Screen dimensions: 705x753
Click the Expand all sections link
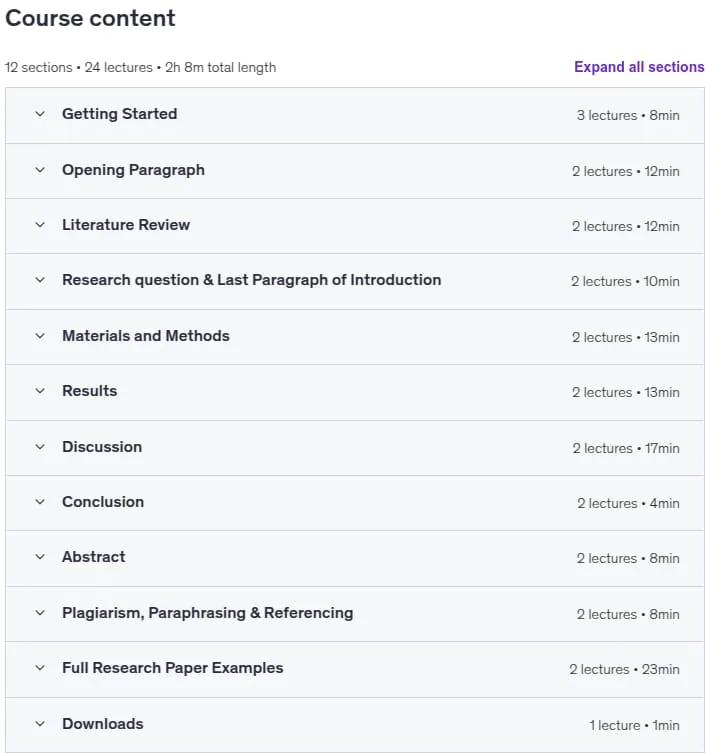(639, 67)
